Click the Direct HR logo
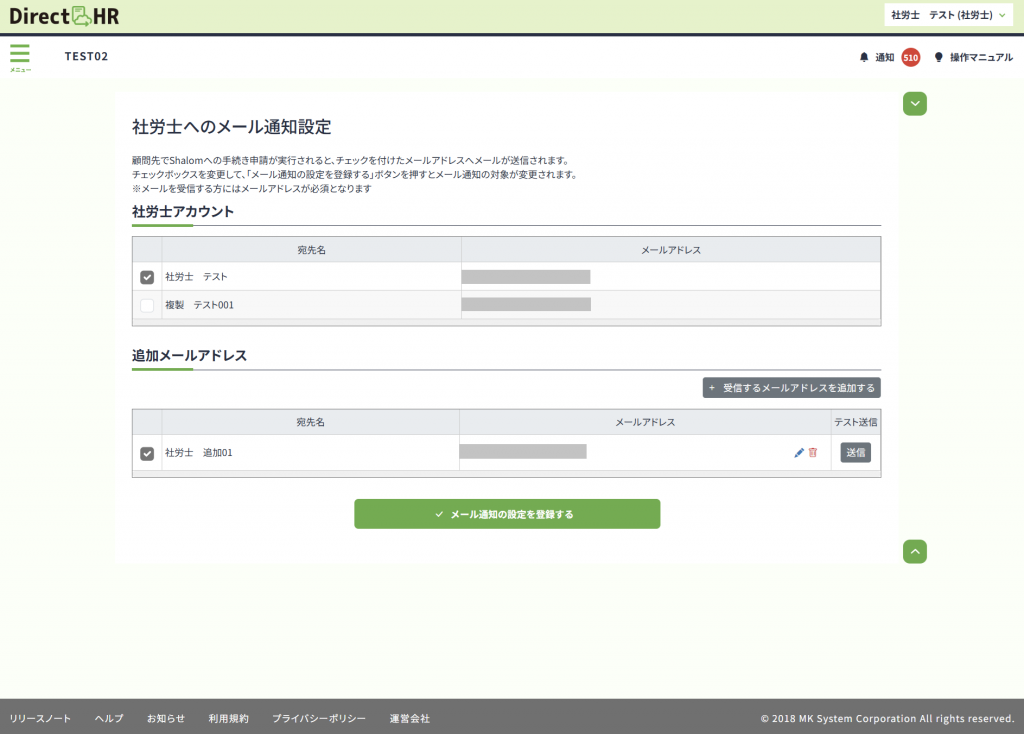 pyautogui.click(x=64, y=16)
